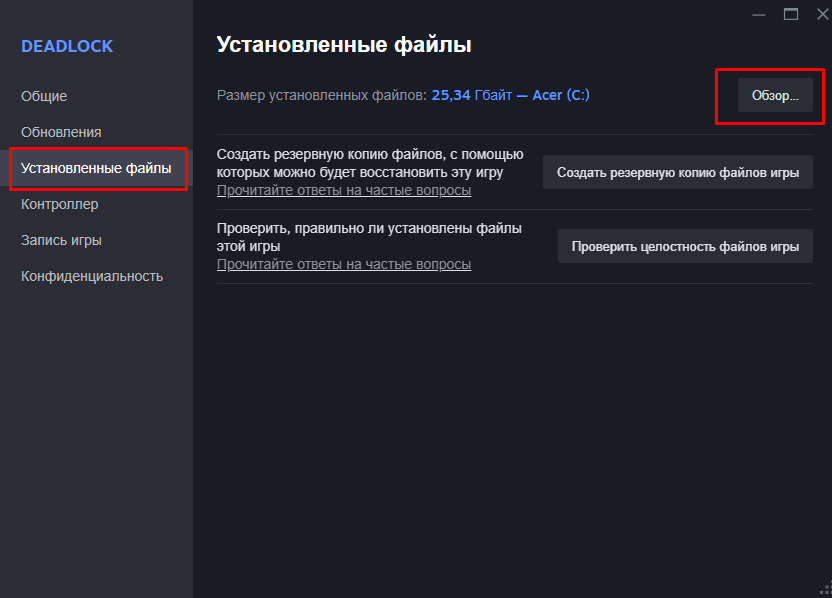
Task: Select the Установленные файлы tab
Action: (x=96, y=168)
